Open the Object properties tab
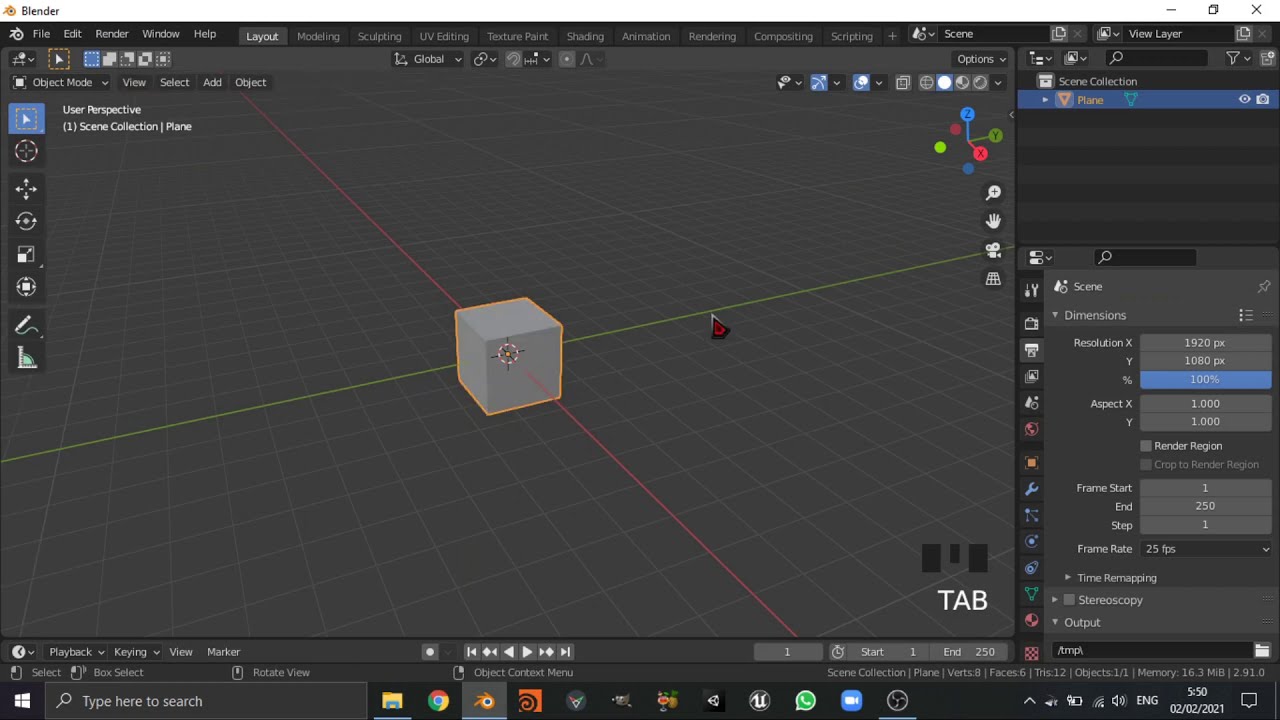This screenshot has width=1280, height=720. pyautogui.click(x=1031, y=462)
